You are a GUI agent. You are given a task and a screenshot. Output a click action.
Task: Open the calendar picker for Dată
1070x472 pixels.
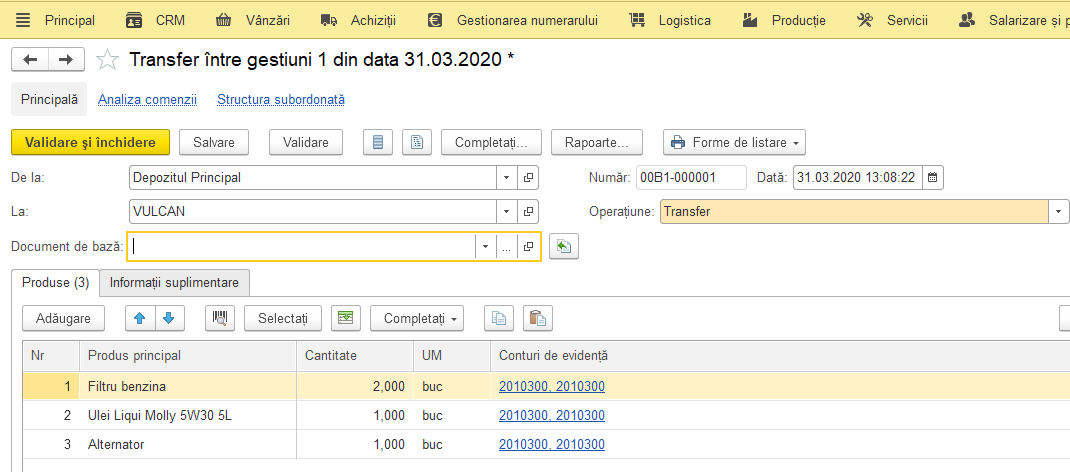click(933, 177)
